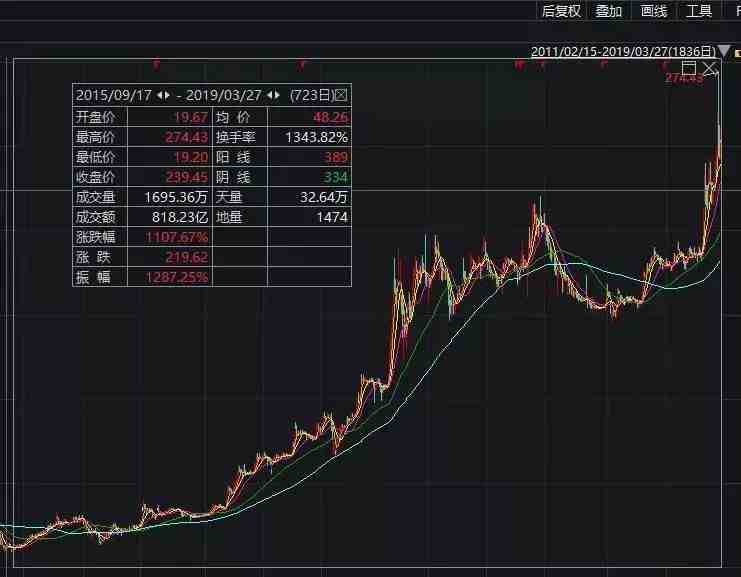Select the start date 2015/09/17 text
The height and width of the screenshot is (577, 741).
coord(113,95)
